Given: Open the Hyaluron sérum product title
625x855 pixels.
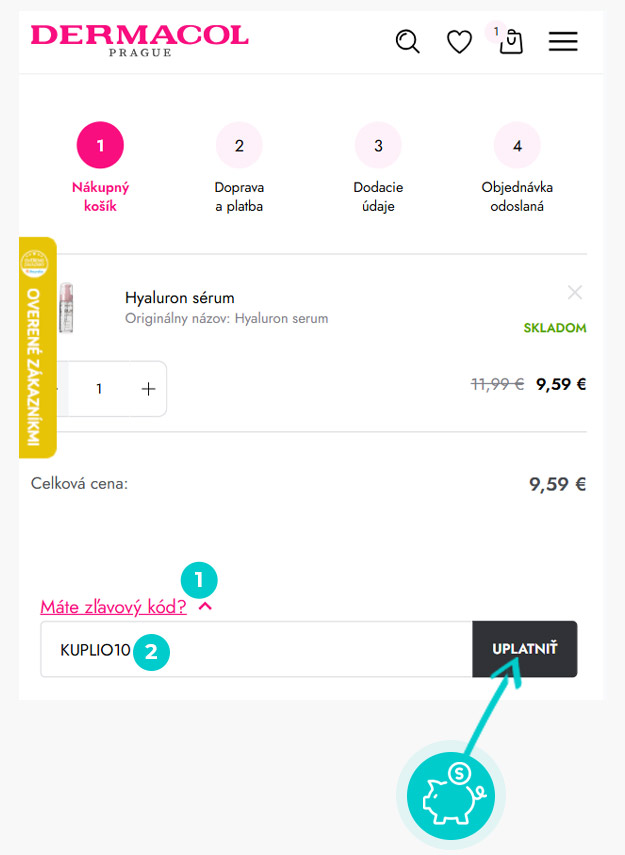Looking at the screenshot, I should [179, 298].
